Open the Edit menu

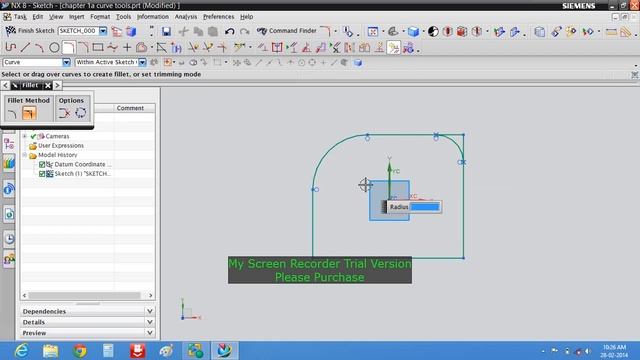click(38, 17)
